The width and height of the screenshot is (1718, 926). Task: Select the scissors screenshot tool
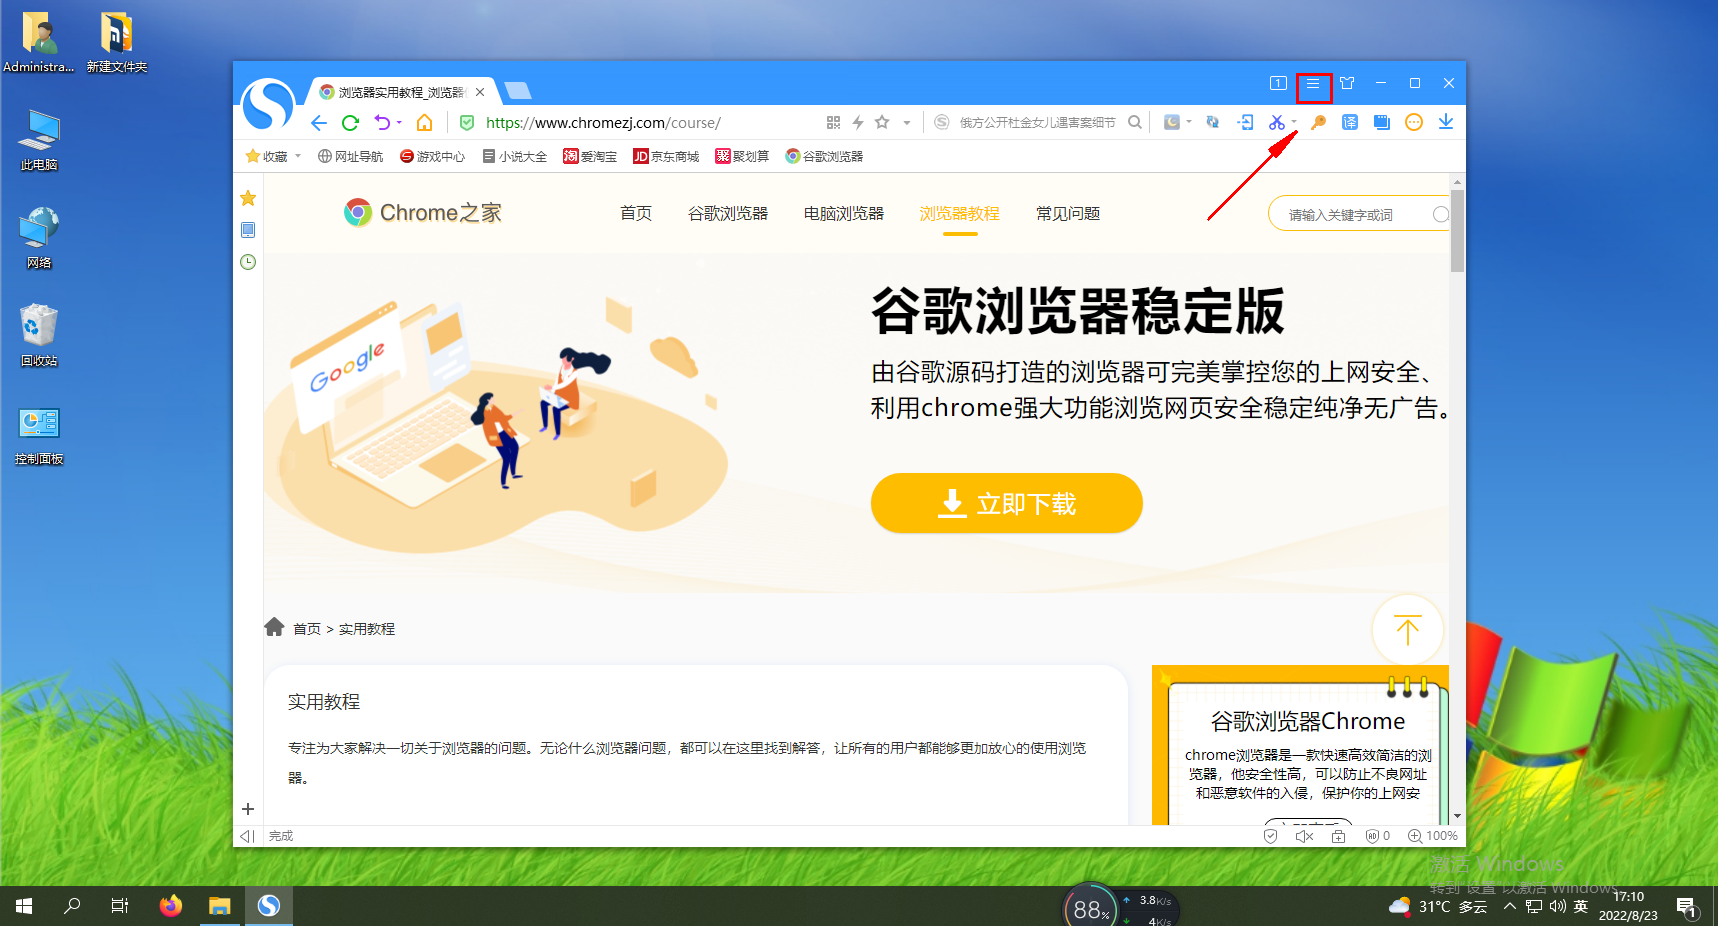[x=1277, y=123]
